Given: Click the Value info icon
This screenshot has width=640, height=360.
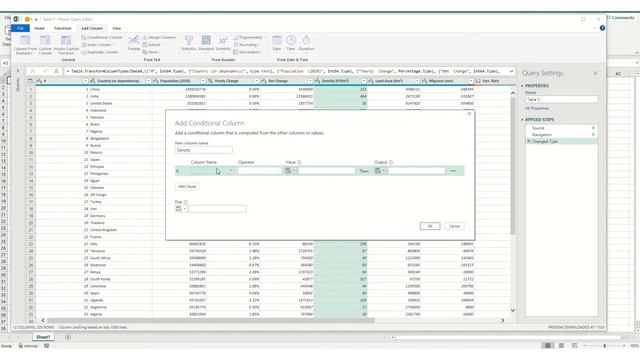Looking at the screenshot, I should [299, 162].
